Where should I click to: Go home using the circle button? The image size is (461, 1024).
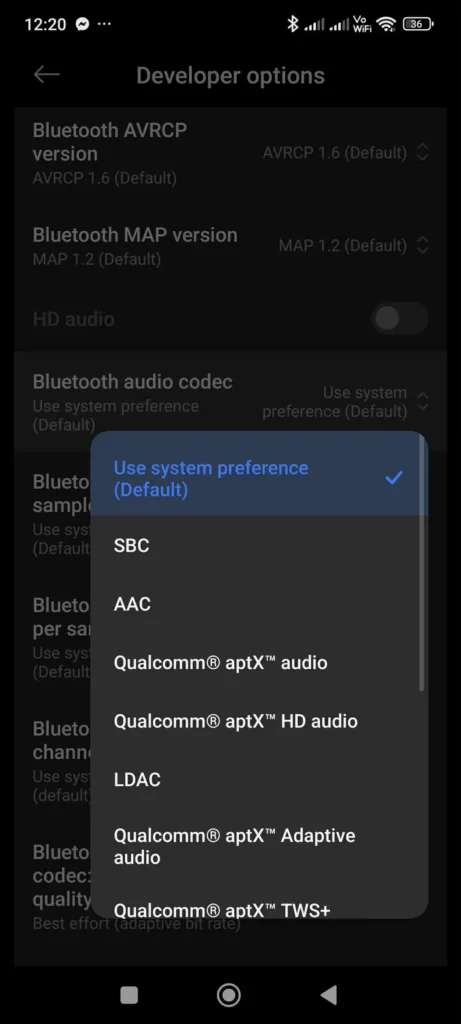(229, 995)
